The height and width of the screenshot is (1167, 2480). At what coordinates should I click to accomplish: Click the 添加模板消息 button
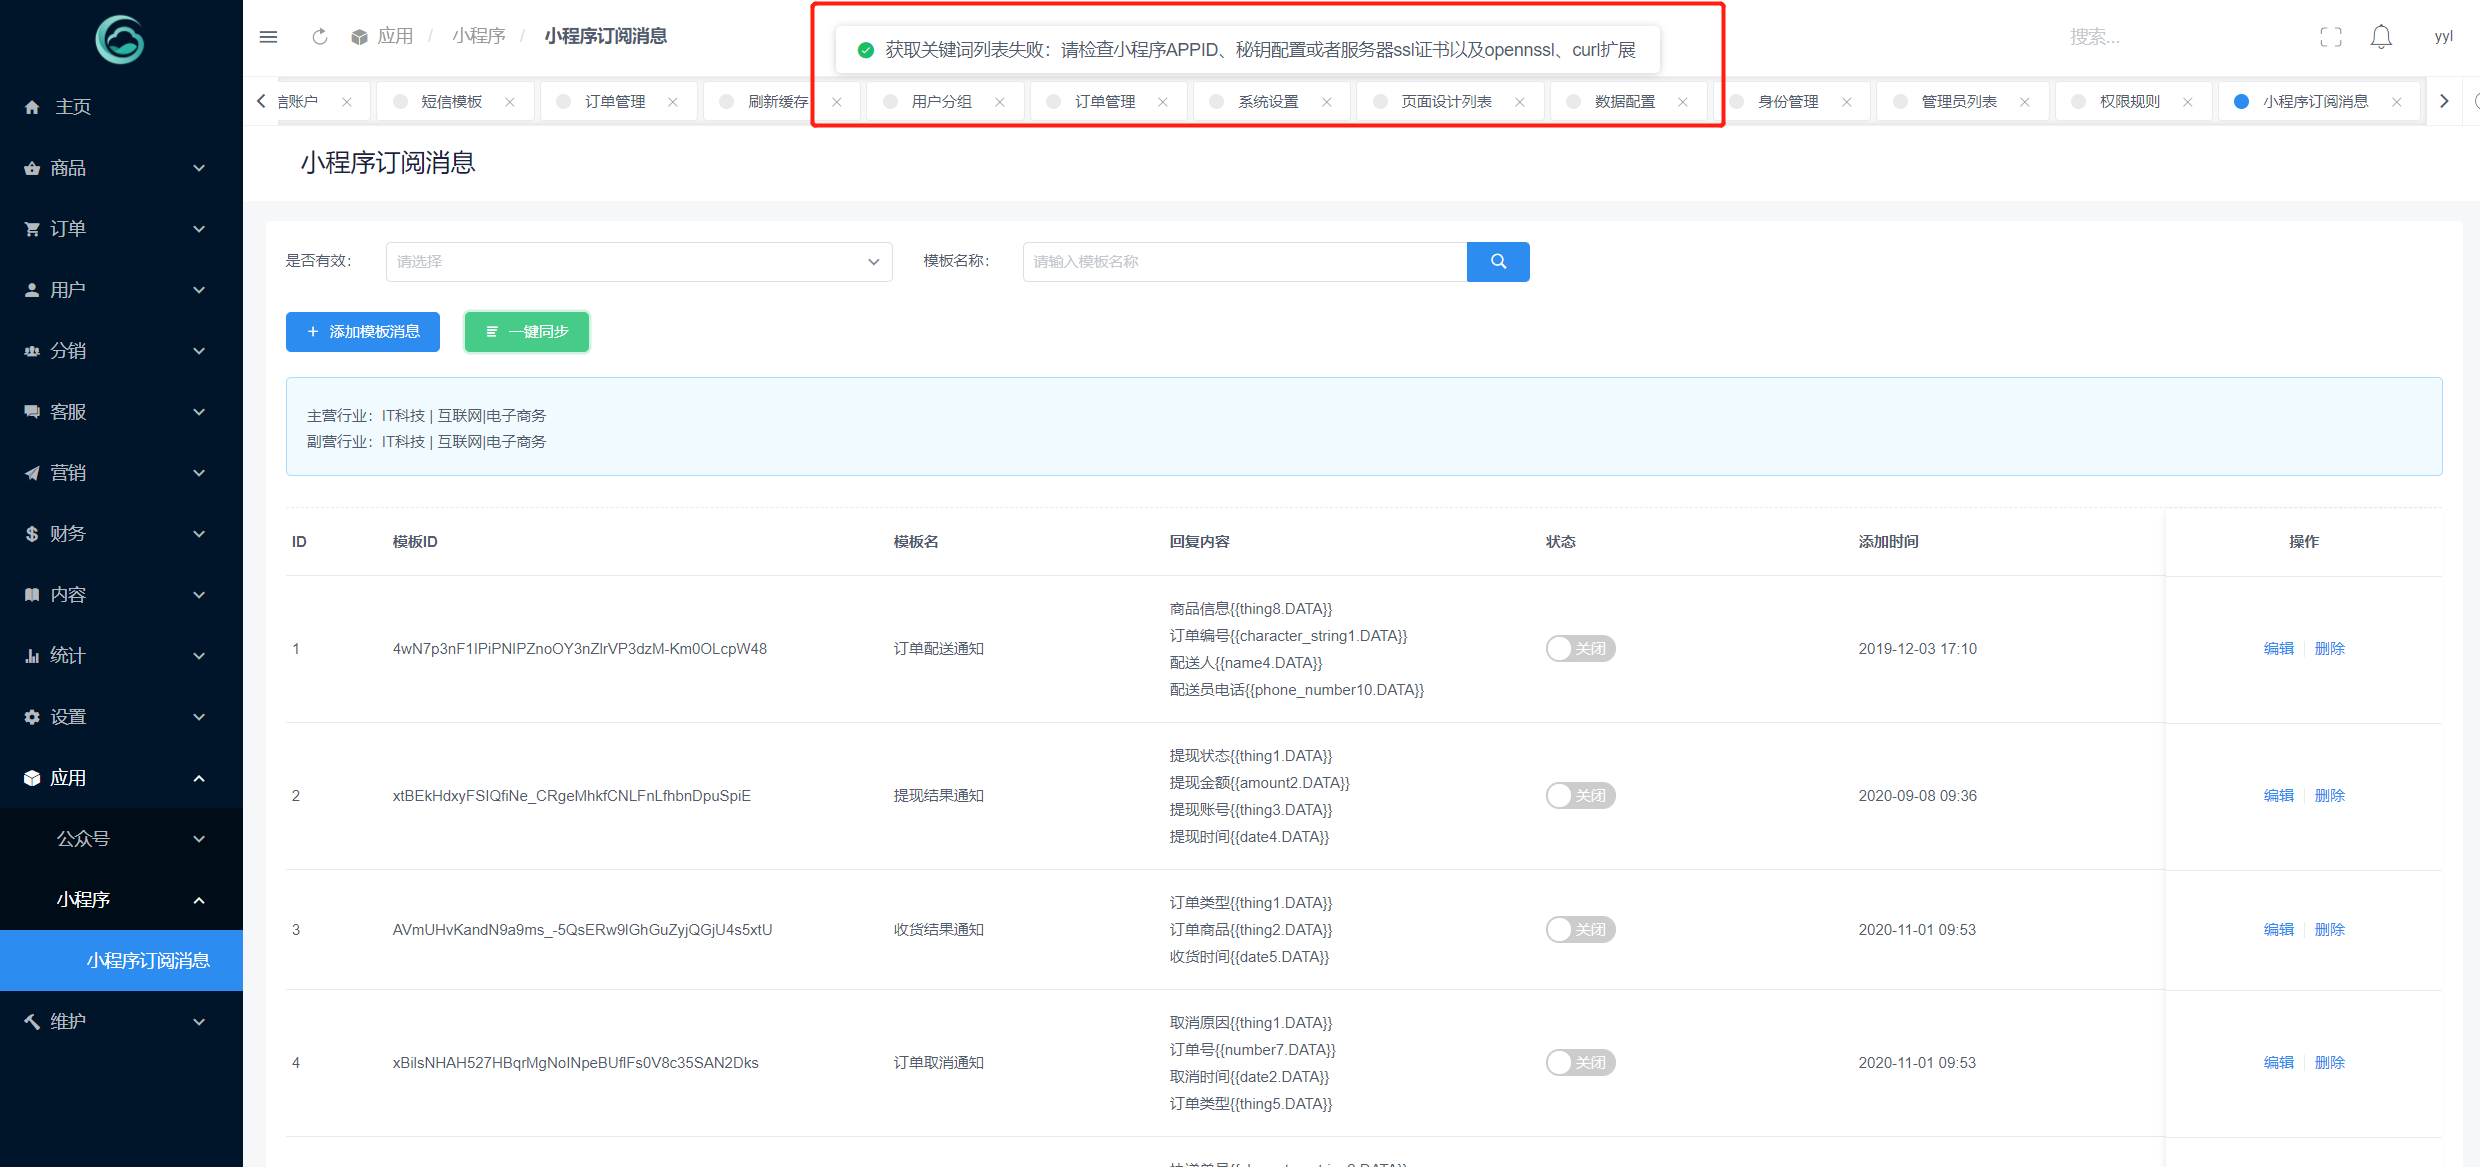[x=363, y=332]
